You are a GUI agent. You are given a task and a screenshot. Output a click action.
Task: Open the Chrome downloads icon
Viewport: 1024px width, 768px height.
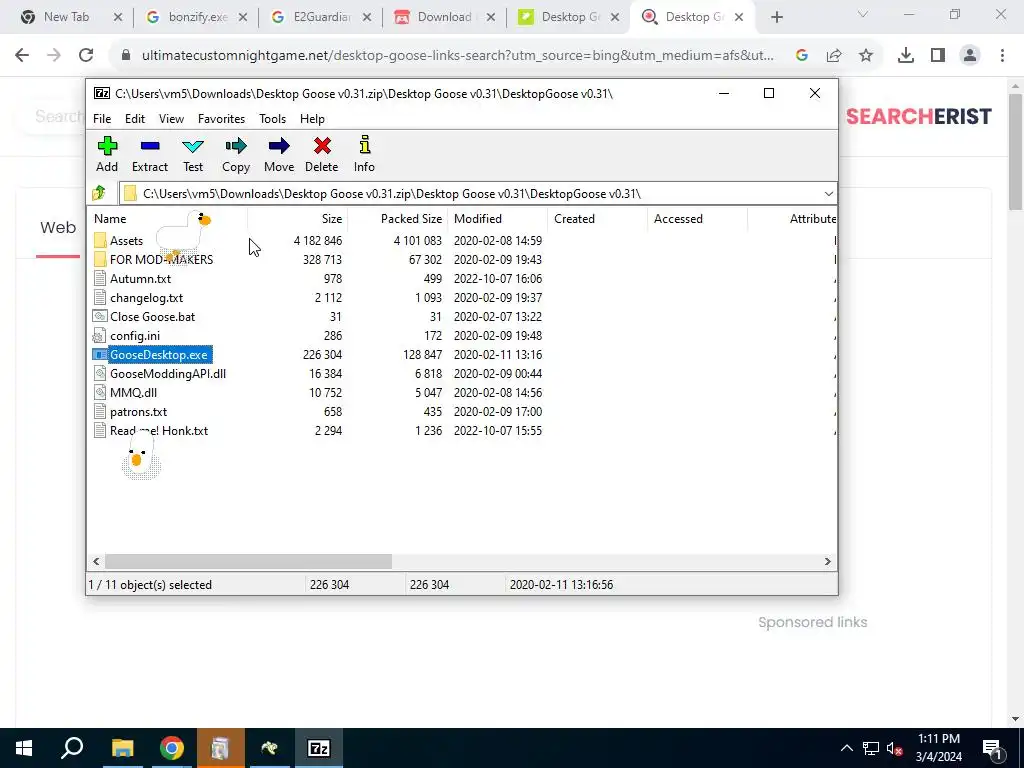(906, 56)
